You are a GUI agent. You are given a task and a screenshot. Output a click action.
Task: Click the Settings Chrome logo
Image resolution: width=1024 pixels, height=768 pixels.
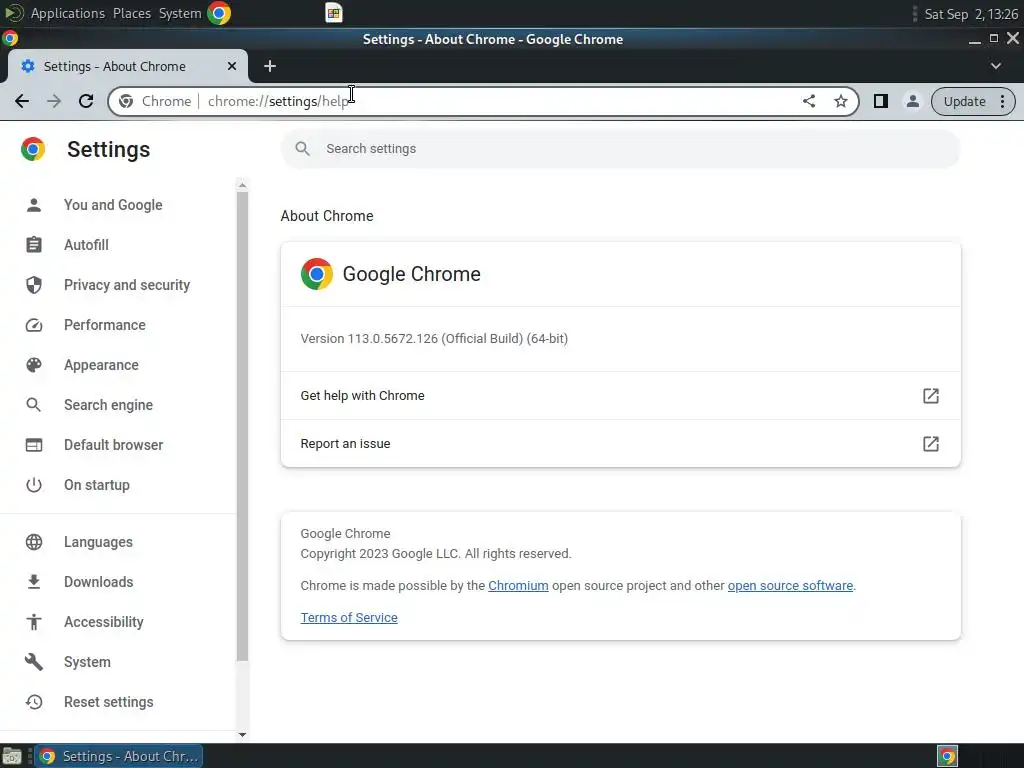tap(33, 149)
